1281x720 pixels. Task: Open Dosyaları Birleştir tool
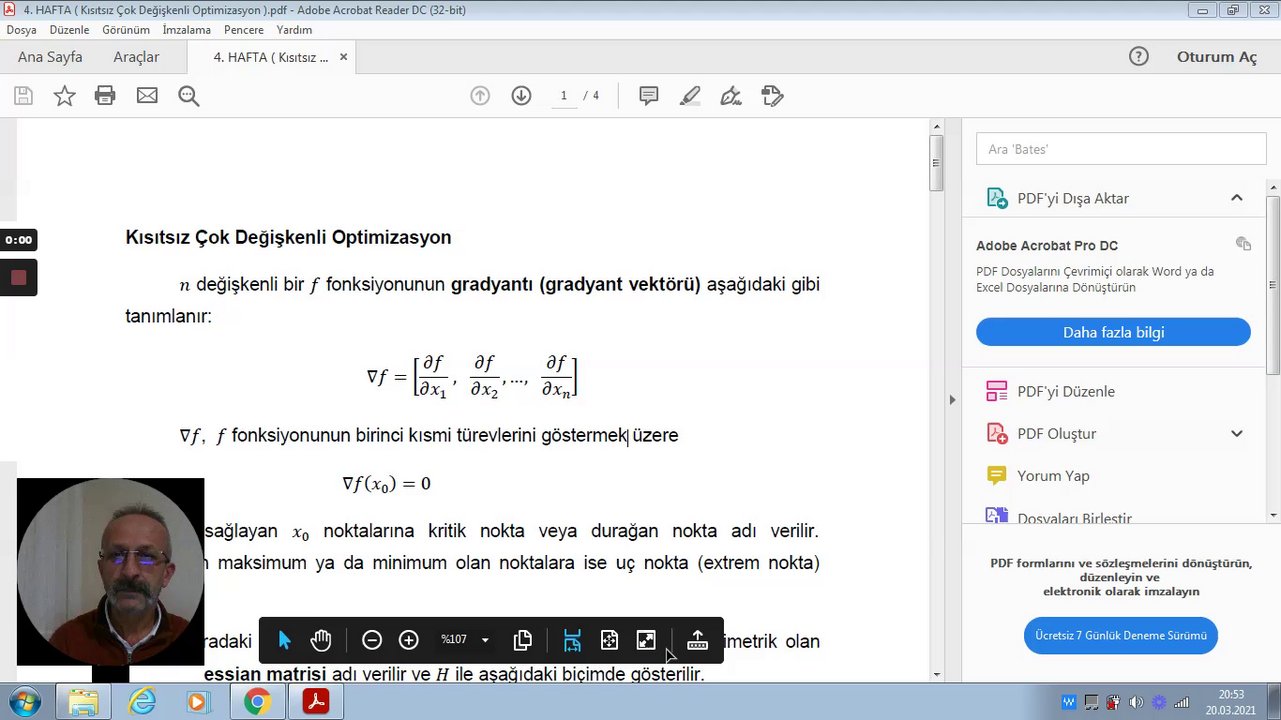coord(1074,517)
